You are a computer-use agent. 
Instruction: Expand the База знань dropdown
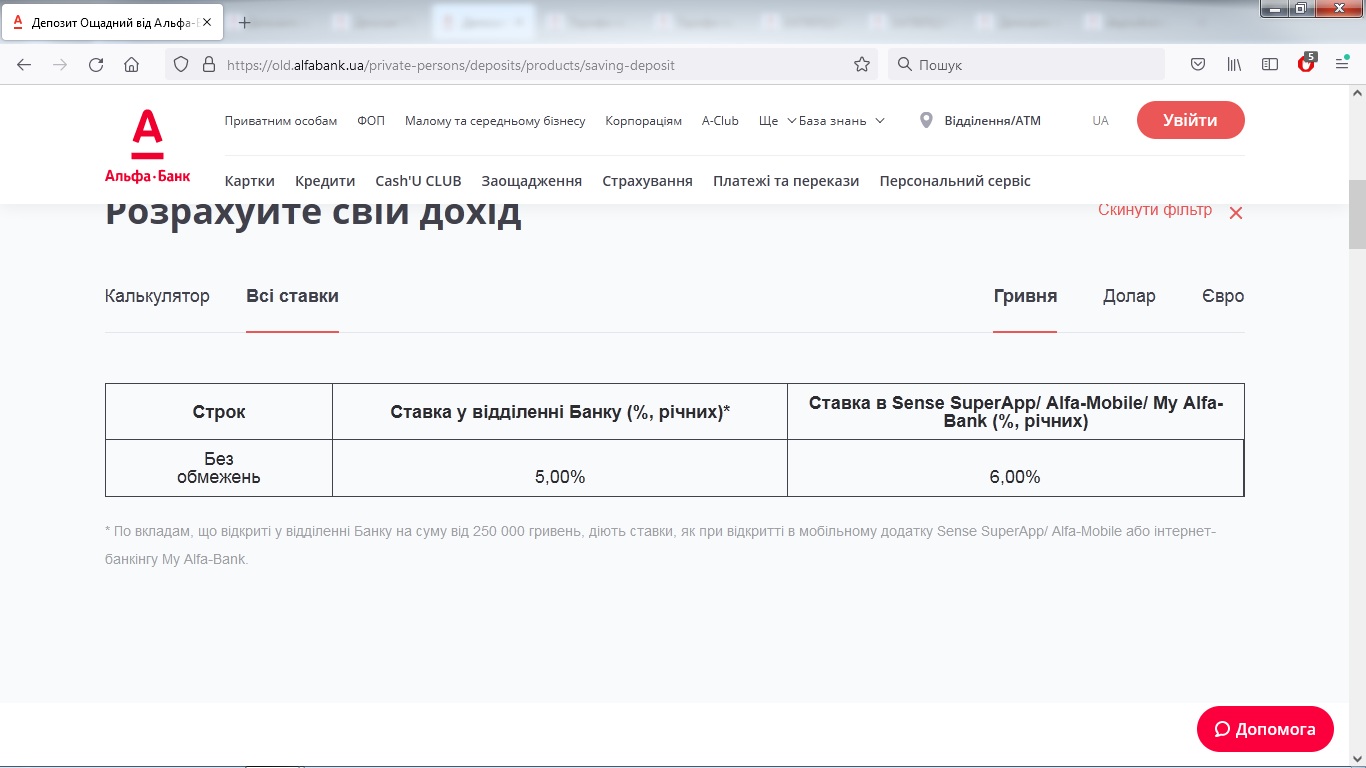tap(842, 121)
